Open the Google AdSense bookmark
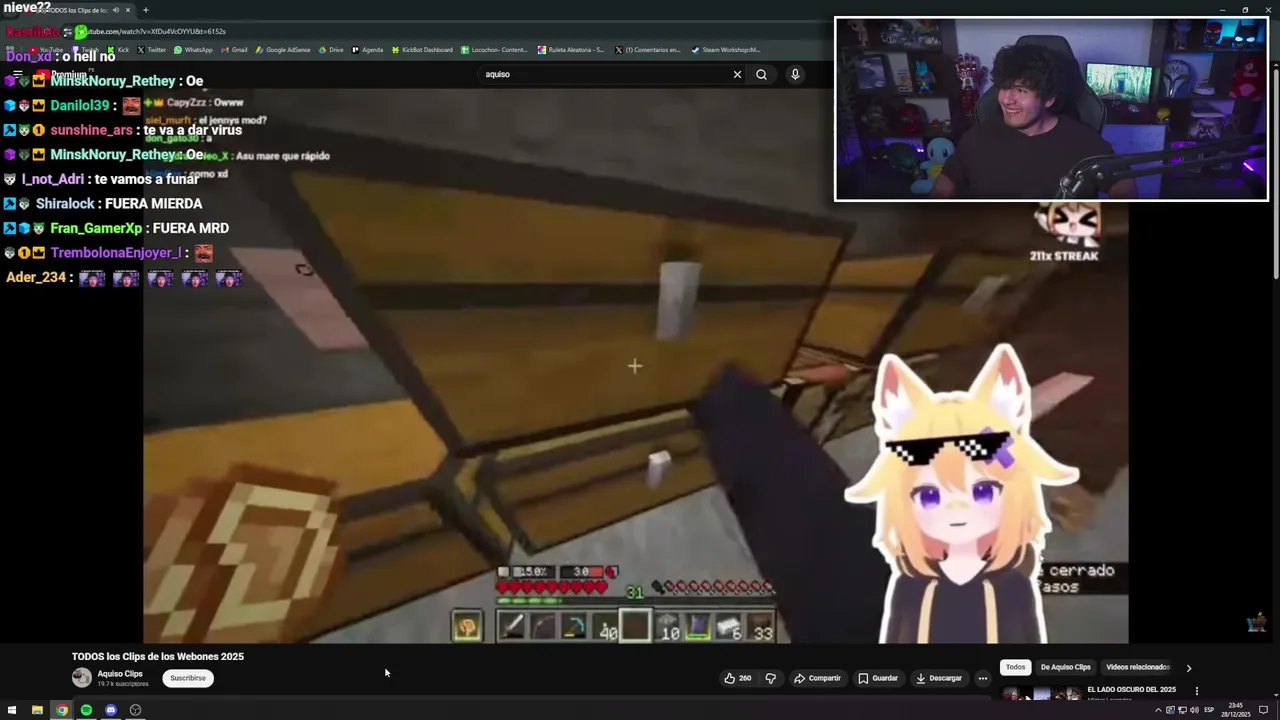Screen dimensions: 1280x720 283,50
